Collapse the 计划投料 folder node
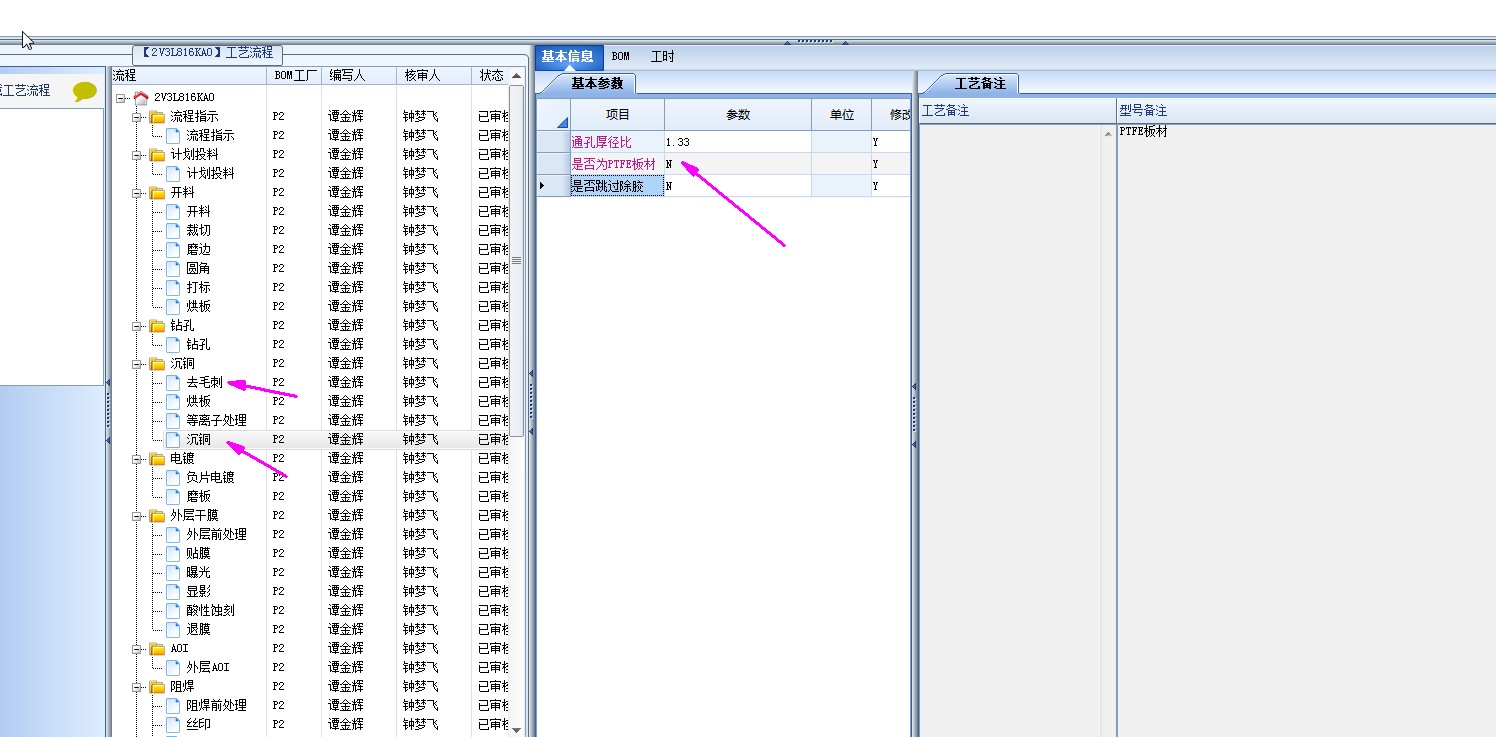 coord(137,154)
